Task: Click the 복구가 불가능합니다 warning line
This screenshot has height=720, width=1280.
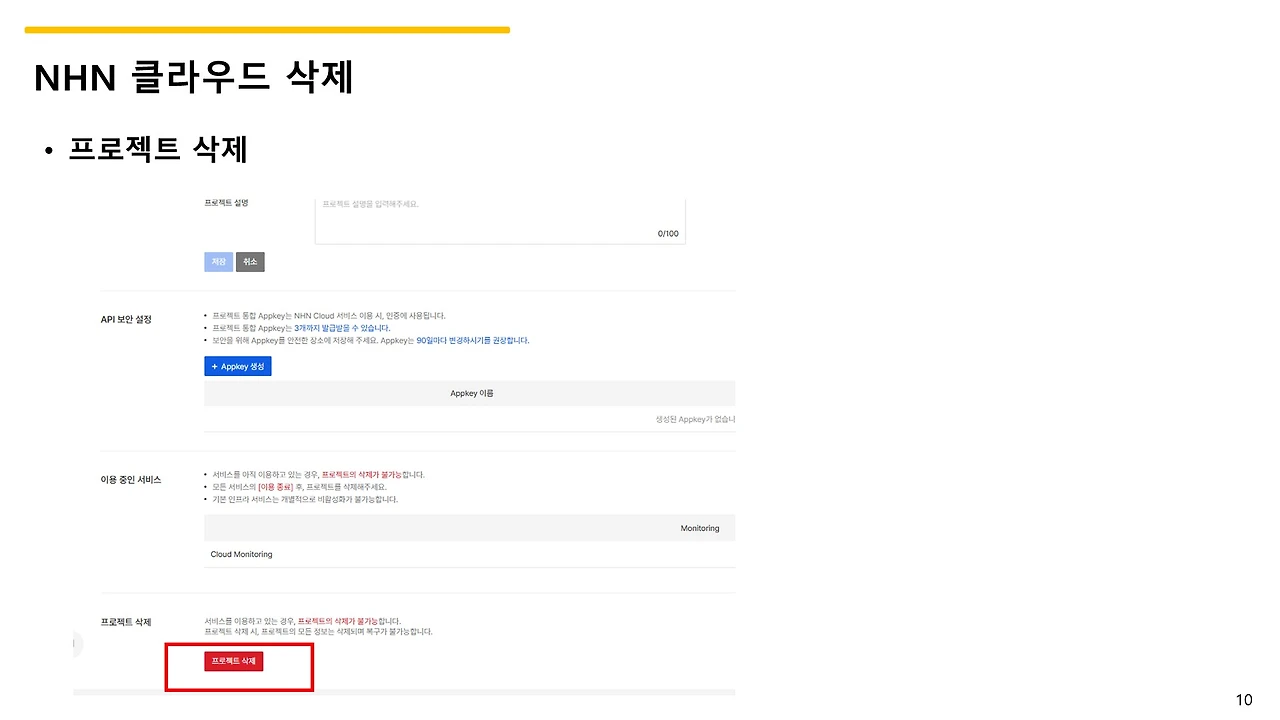Action: coord(318,632)
